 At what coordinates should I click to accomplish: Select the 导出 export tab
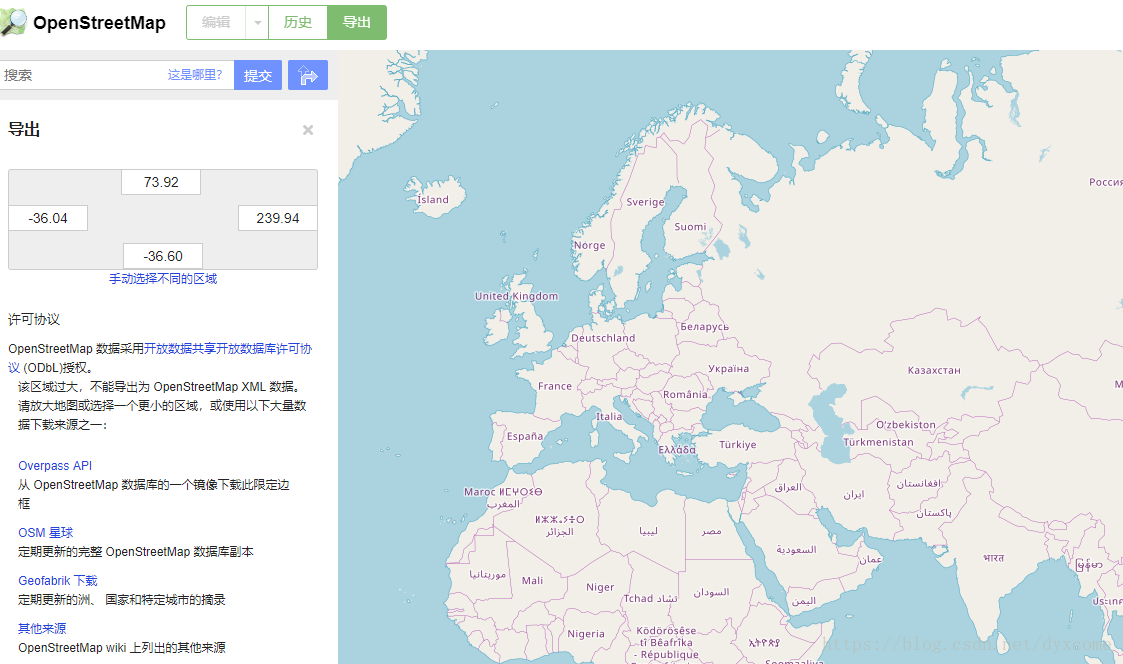click(x=357, y=22)
